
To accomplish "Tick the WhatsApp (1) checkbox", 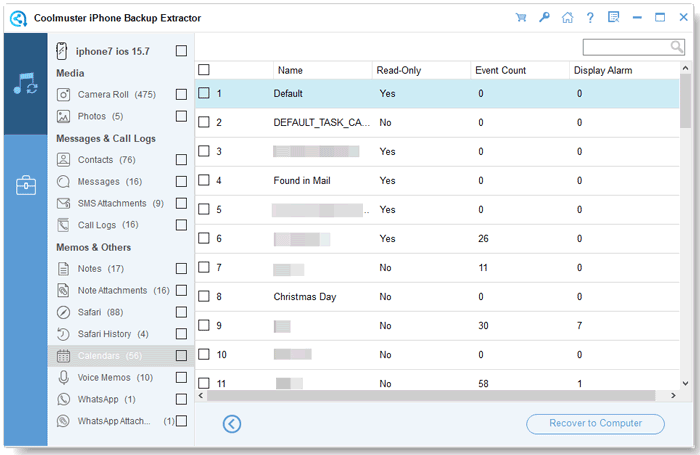I will [181, 399].
